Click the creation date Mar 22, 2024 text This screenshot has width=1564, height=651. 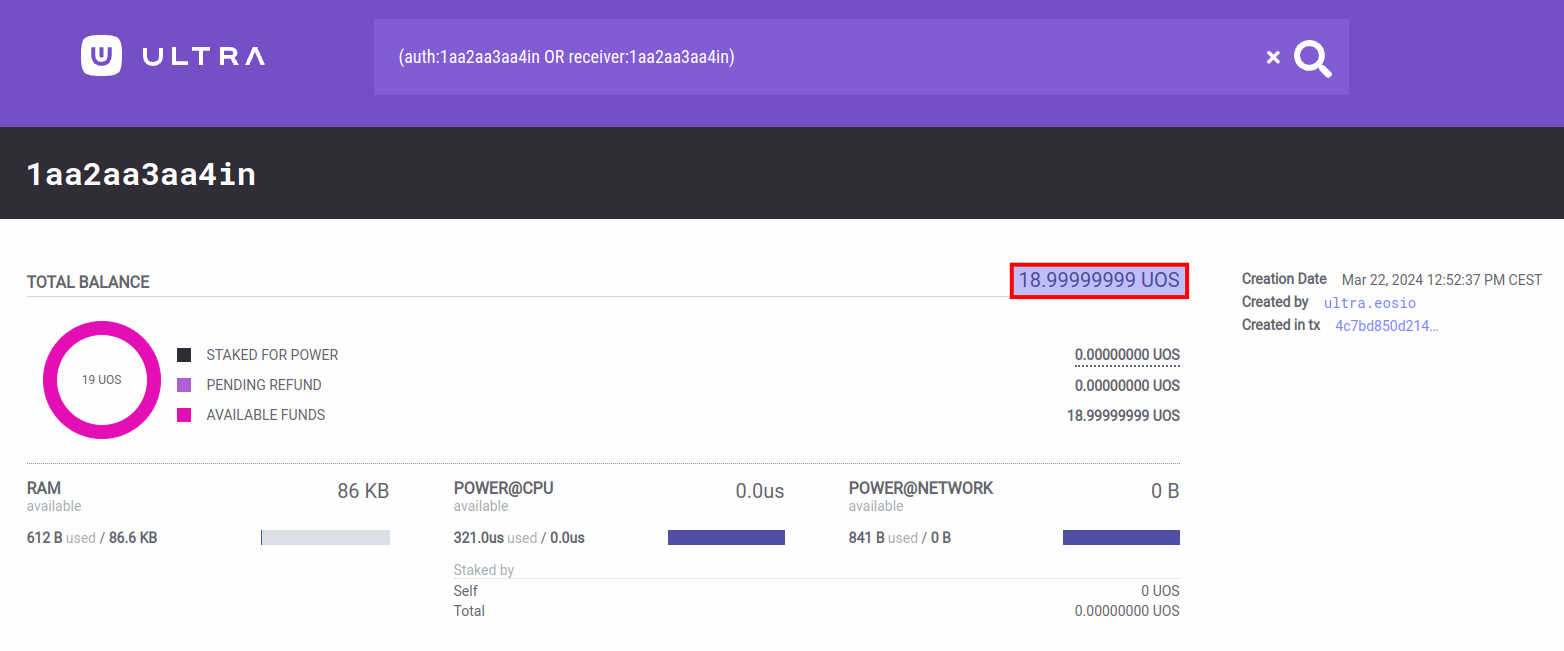pyautogui.click(x=1442, y=280)
